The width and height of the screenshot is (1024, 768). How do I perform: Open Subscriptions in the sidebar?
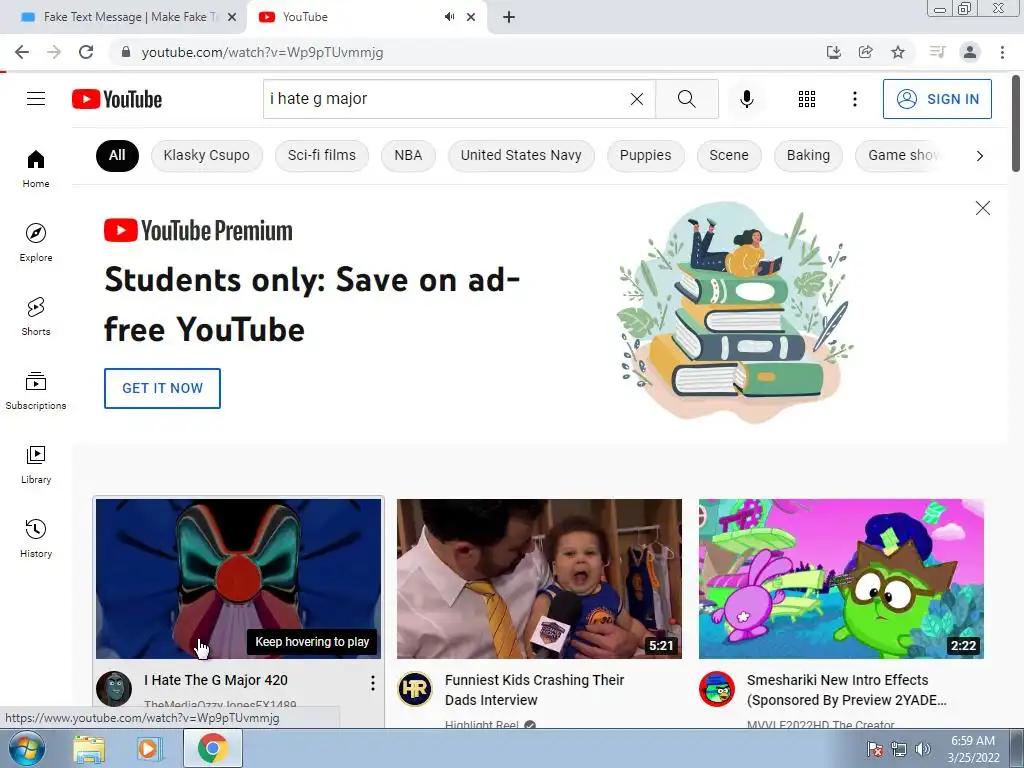(36, 390)
